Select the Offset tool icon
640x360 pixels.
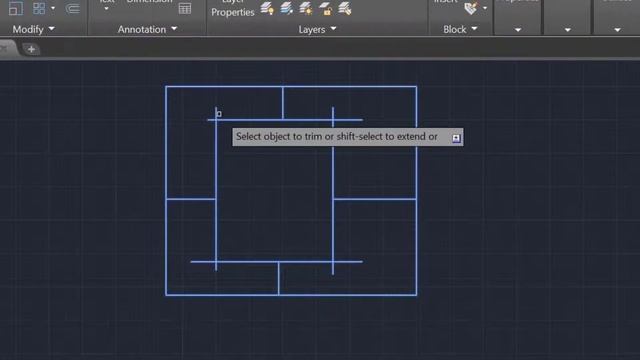(73, 8)
